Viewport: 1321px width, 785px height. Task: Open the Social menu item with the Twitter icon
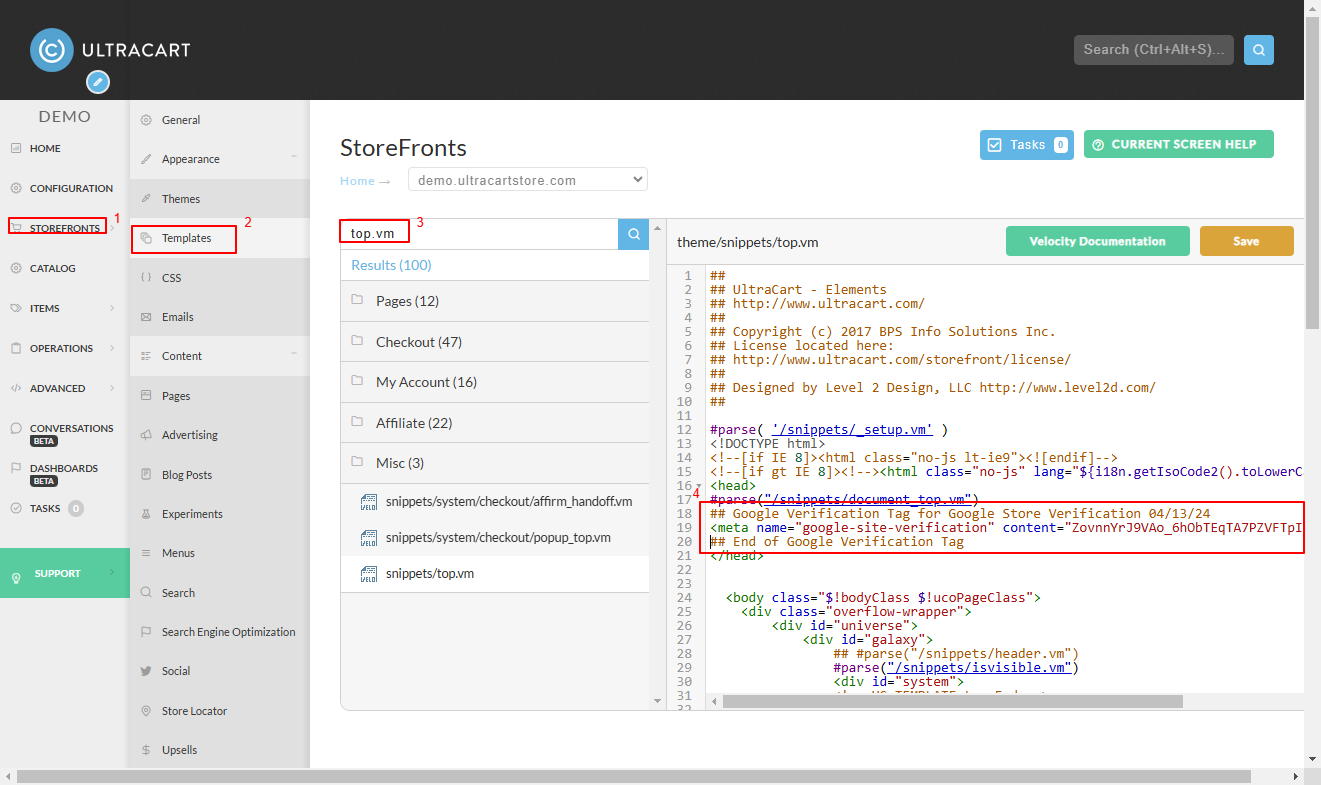point(146,671)
